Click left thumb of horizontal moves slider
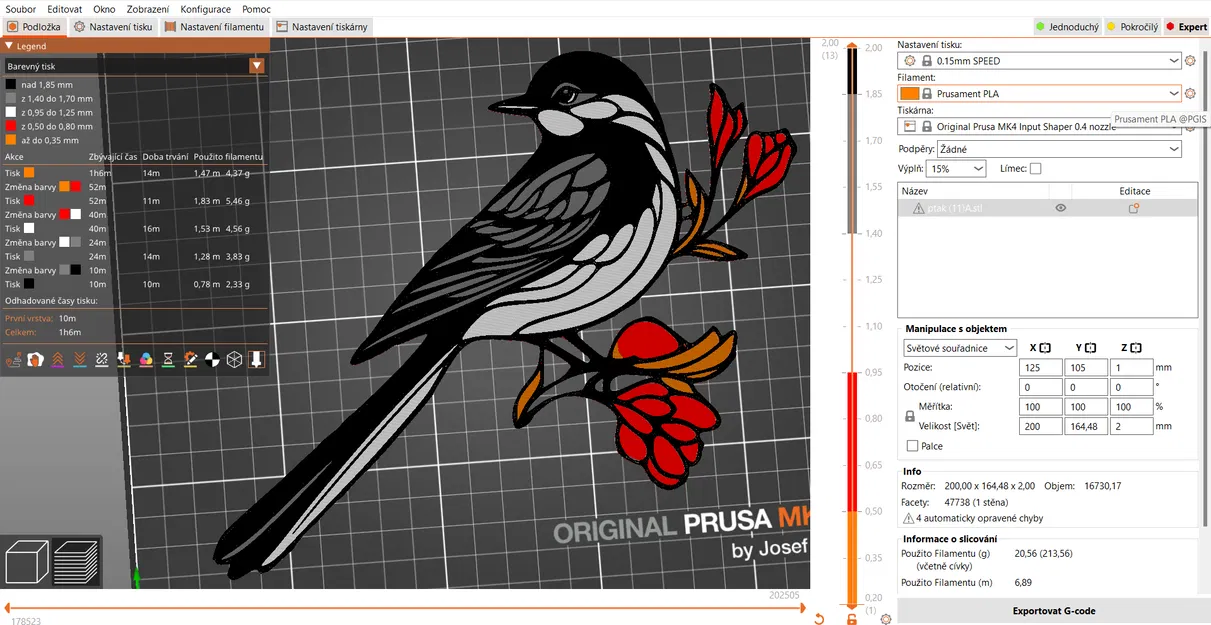Screen dimensions: 1211x625 click(x=7, y=607)
